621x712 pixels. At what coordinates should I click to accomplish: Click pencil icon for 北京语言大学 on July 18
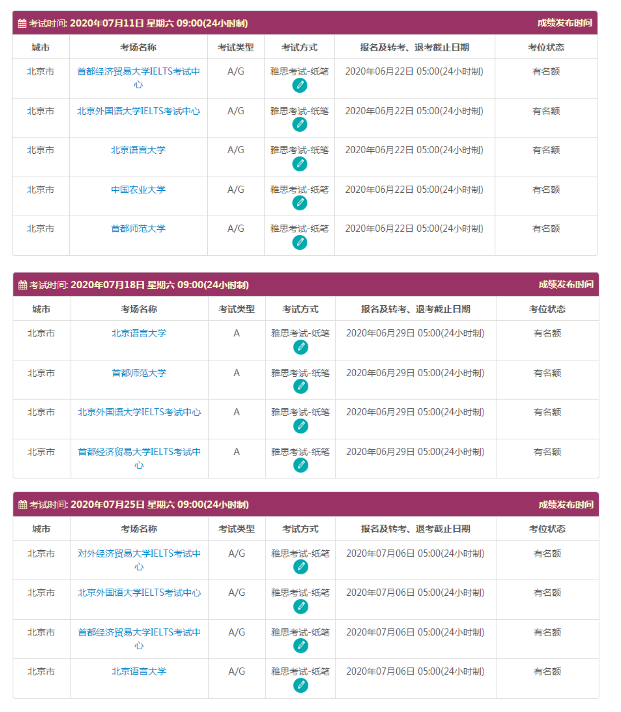300,347
